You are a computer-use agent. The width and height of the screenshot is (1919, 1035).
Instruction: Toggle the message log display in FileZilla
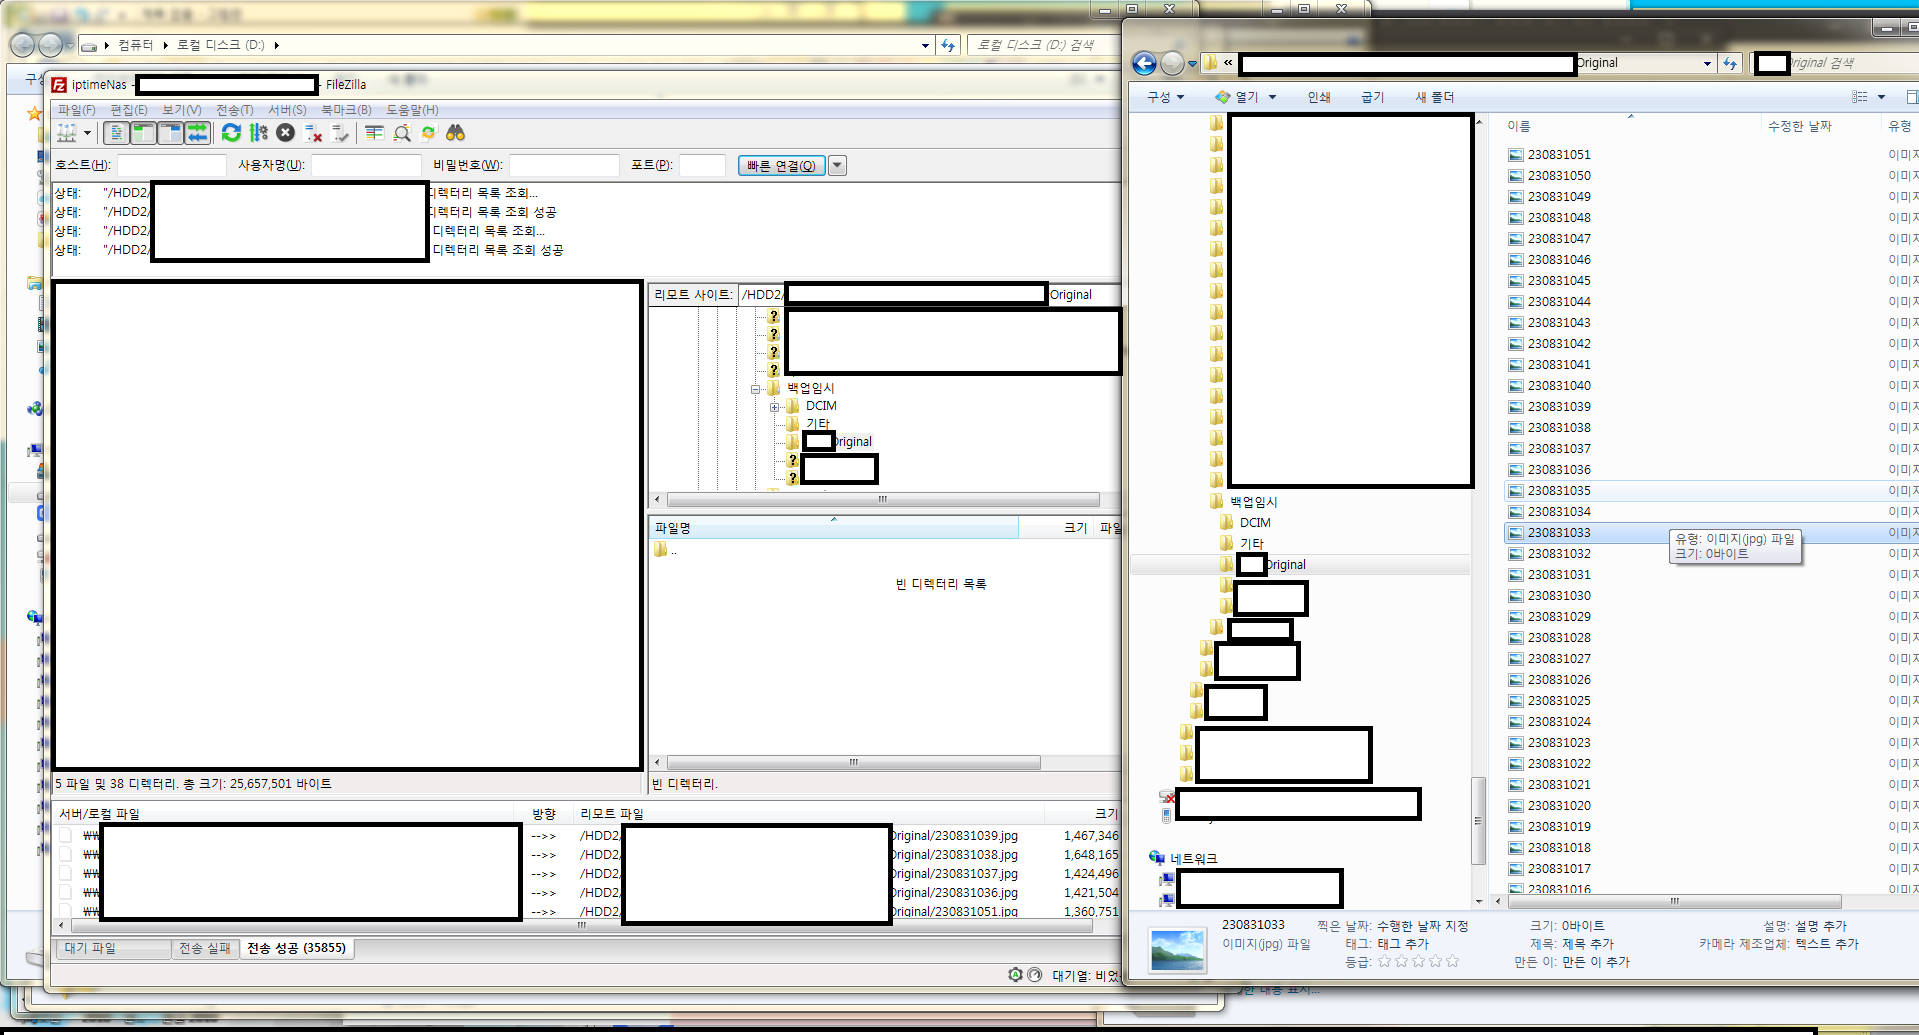pos(116,133)
